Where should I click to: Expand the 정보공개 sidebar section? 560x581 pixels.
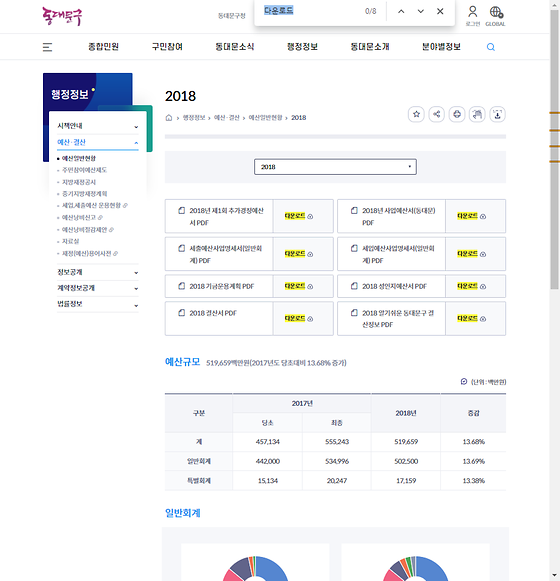98,272
